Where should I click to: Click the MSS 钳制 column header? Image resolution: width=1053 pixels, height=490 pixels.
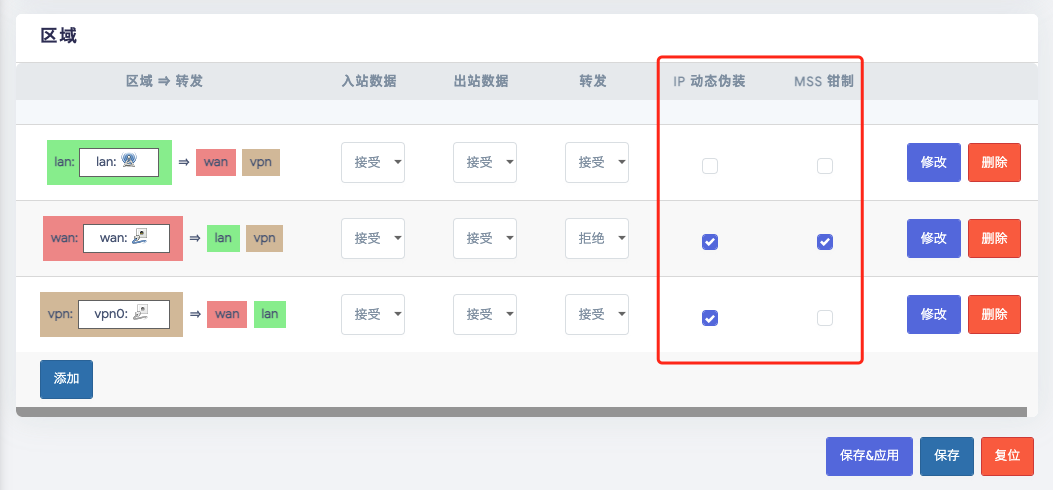pos(824,81)
